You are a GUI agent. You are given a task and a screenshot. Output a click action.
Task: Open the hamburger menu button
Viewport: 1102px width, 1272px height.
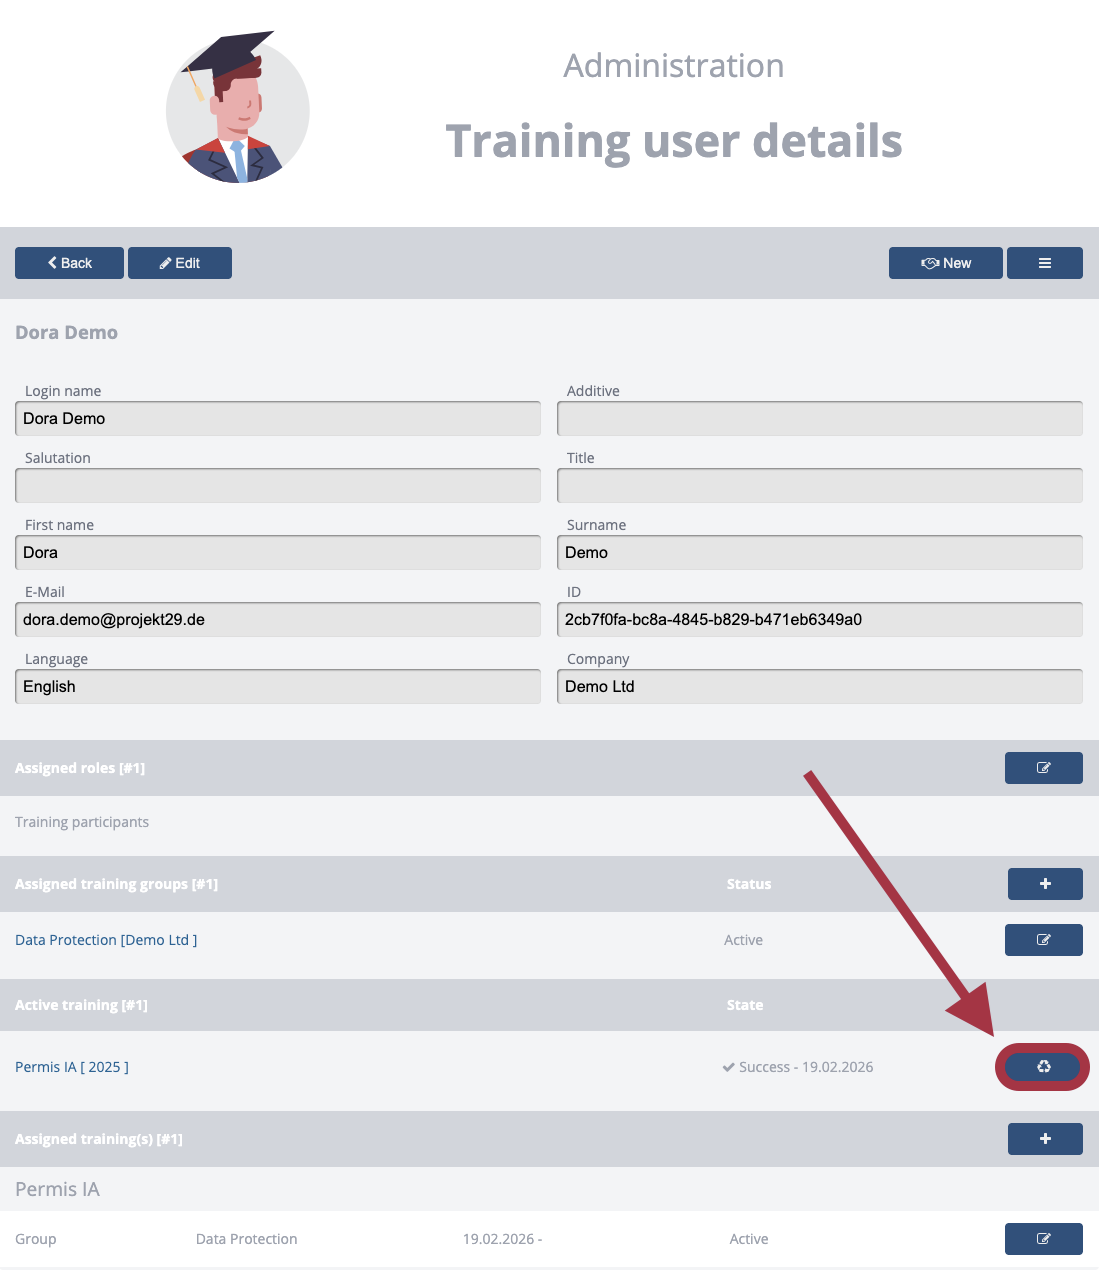pos(1044,263)
